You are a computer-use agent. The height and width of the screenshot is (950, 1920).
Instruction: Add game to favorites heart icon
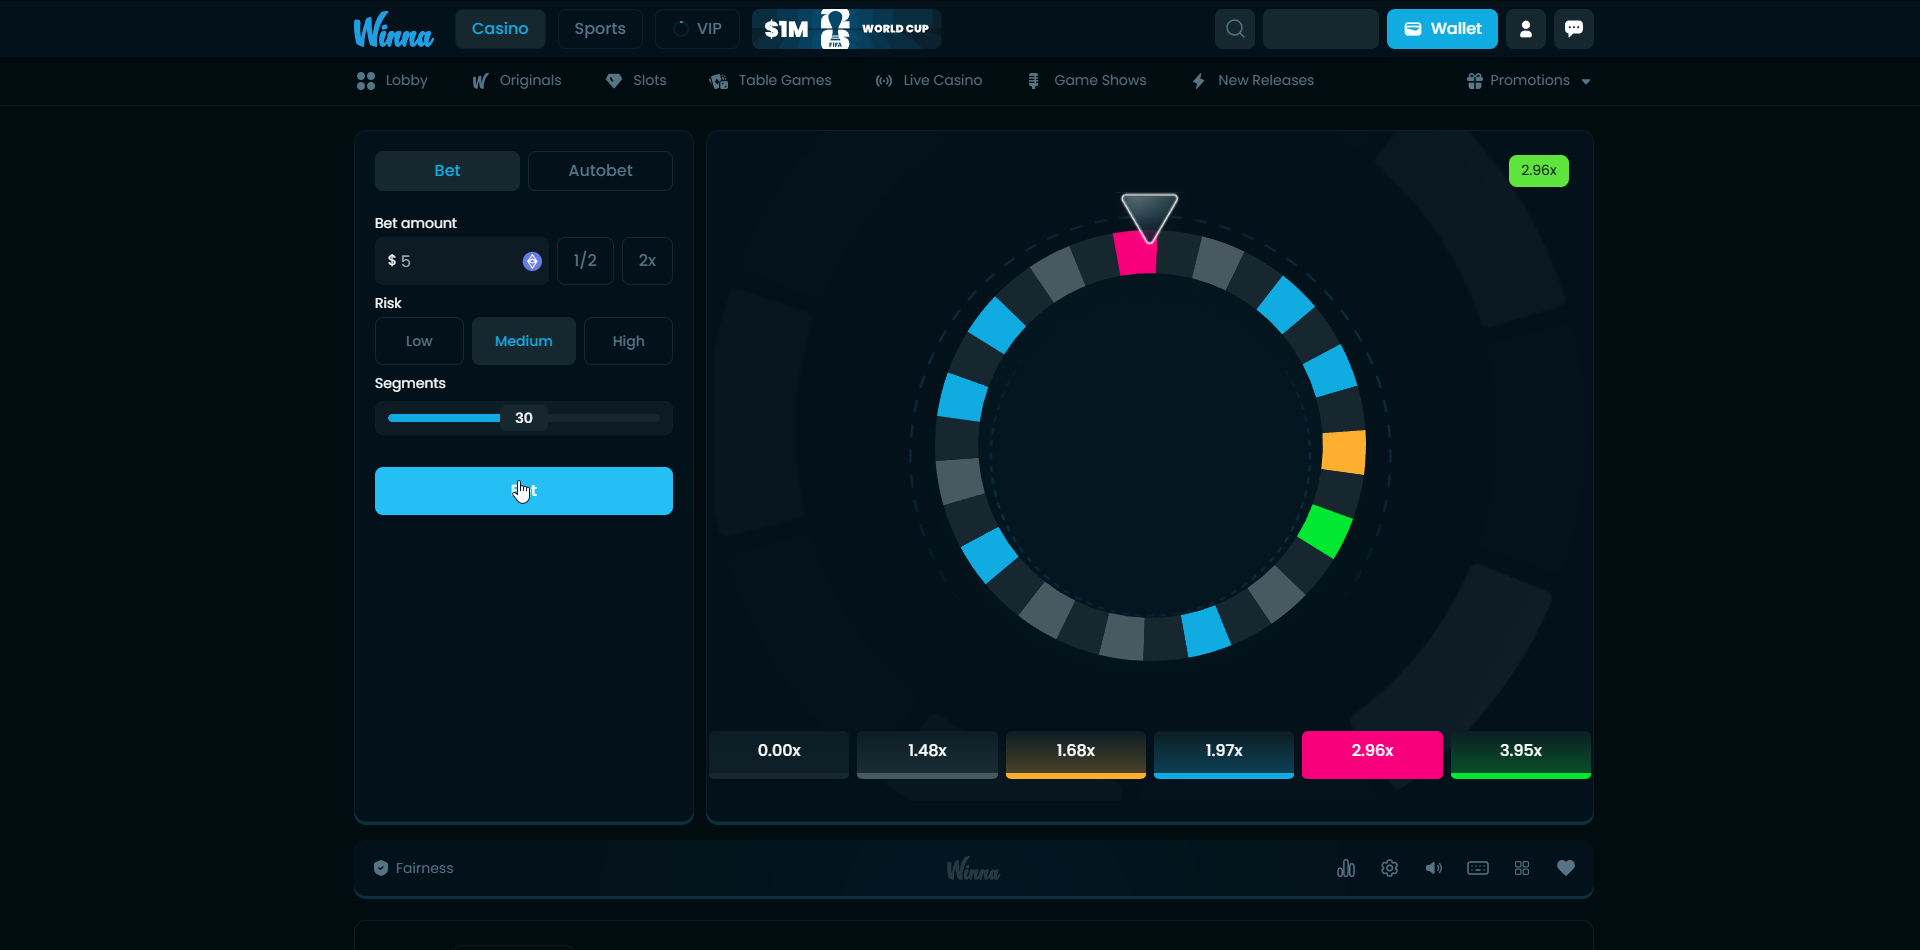1566,868
